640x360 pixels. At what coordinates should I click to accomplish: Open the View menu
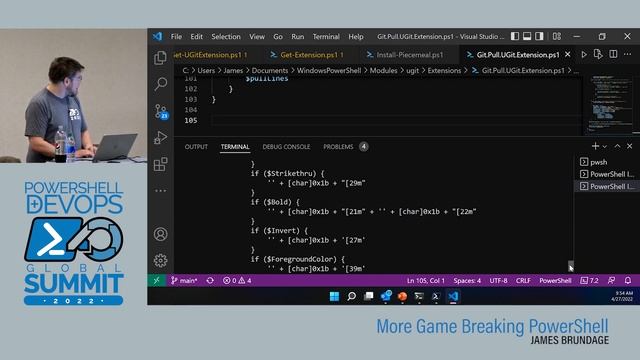point(257,36)
